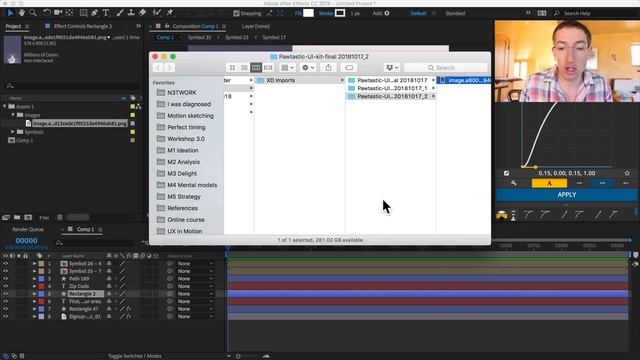This screenshot has height=360, width=640.
Task: Click the zoom magnifier icon in Flow panel
Action: tap(513, 183)
